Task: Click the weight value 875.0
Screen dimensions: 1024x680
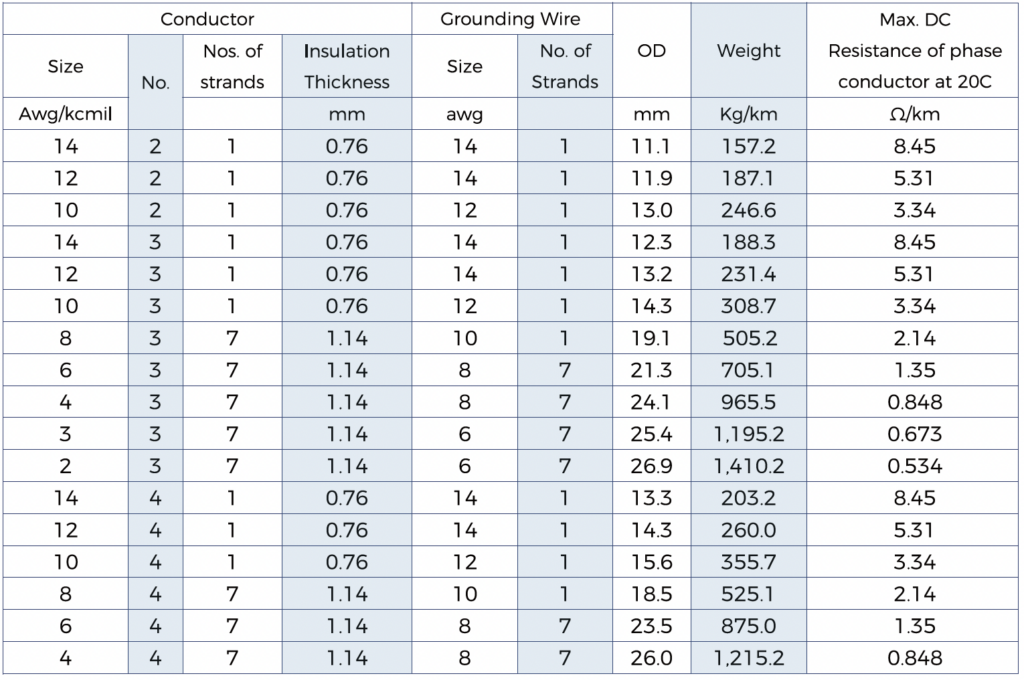Action: (x=748, y=626)
